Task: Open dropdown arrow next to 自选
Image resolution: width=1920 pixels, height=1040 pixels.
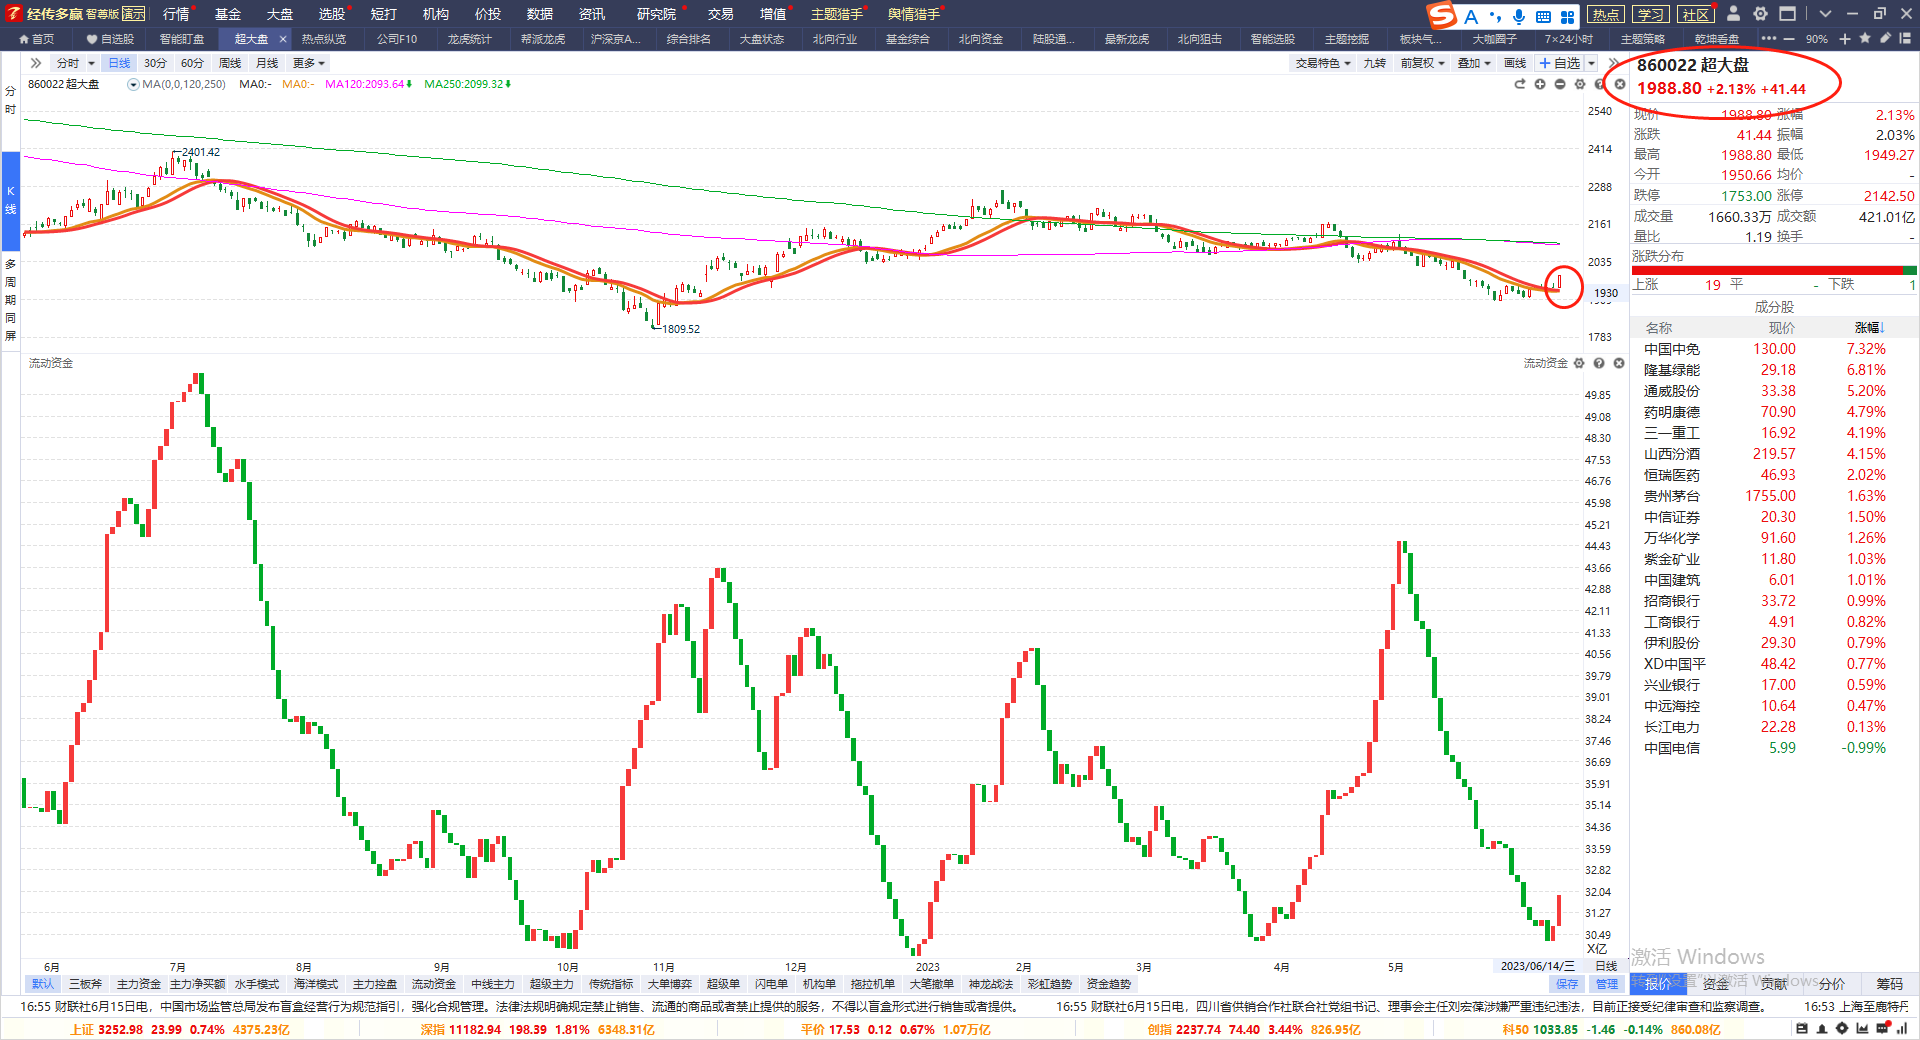Action: click(x=1592, y=63)
